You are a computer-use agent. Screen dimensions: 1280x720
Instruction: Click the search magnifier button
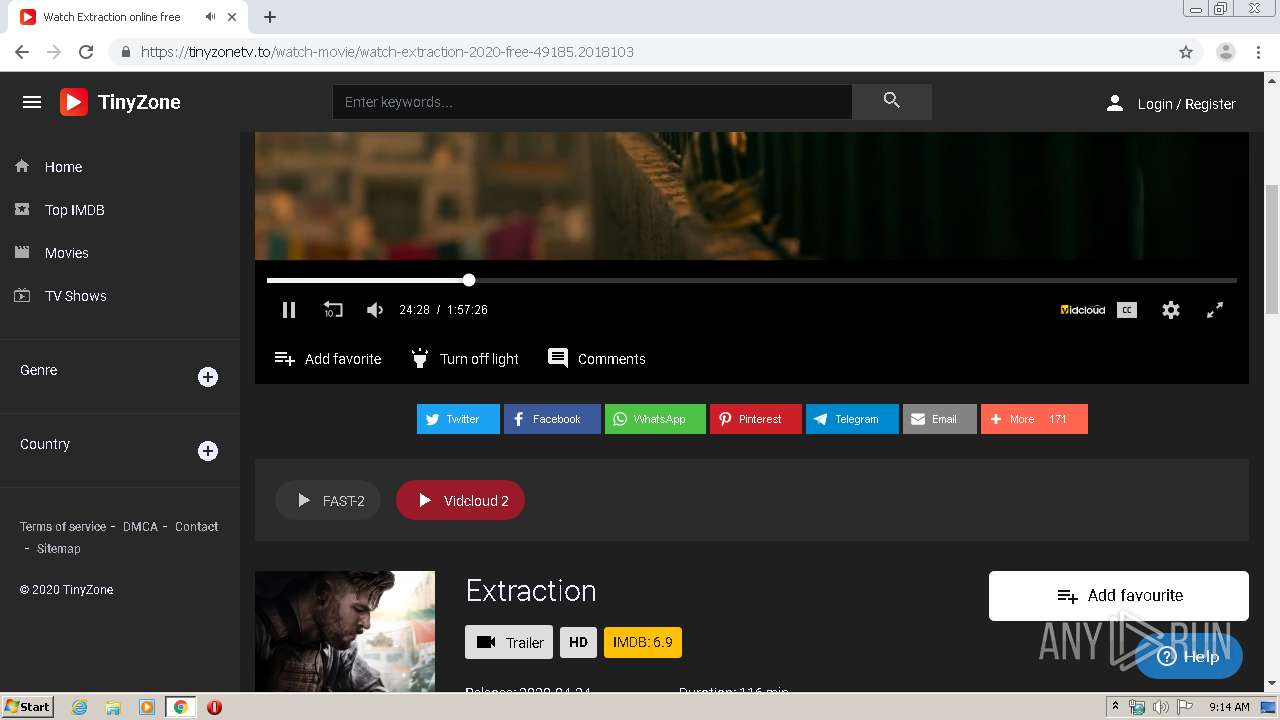point(892,101)
